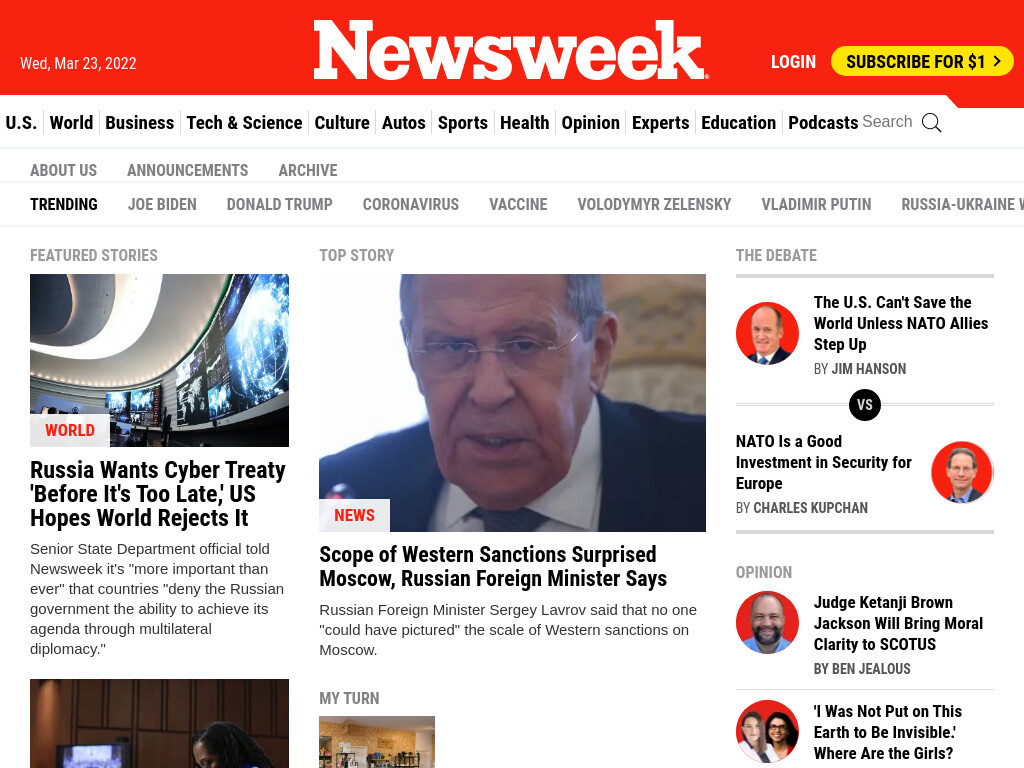The width and height of the screenshot is (1024, 768).
Task: Read the Western Sanctions headline story
Action: click(493, 566)
